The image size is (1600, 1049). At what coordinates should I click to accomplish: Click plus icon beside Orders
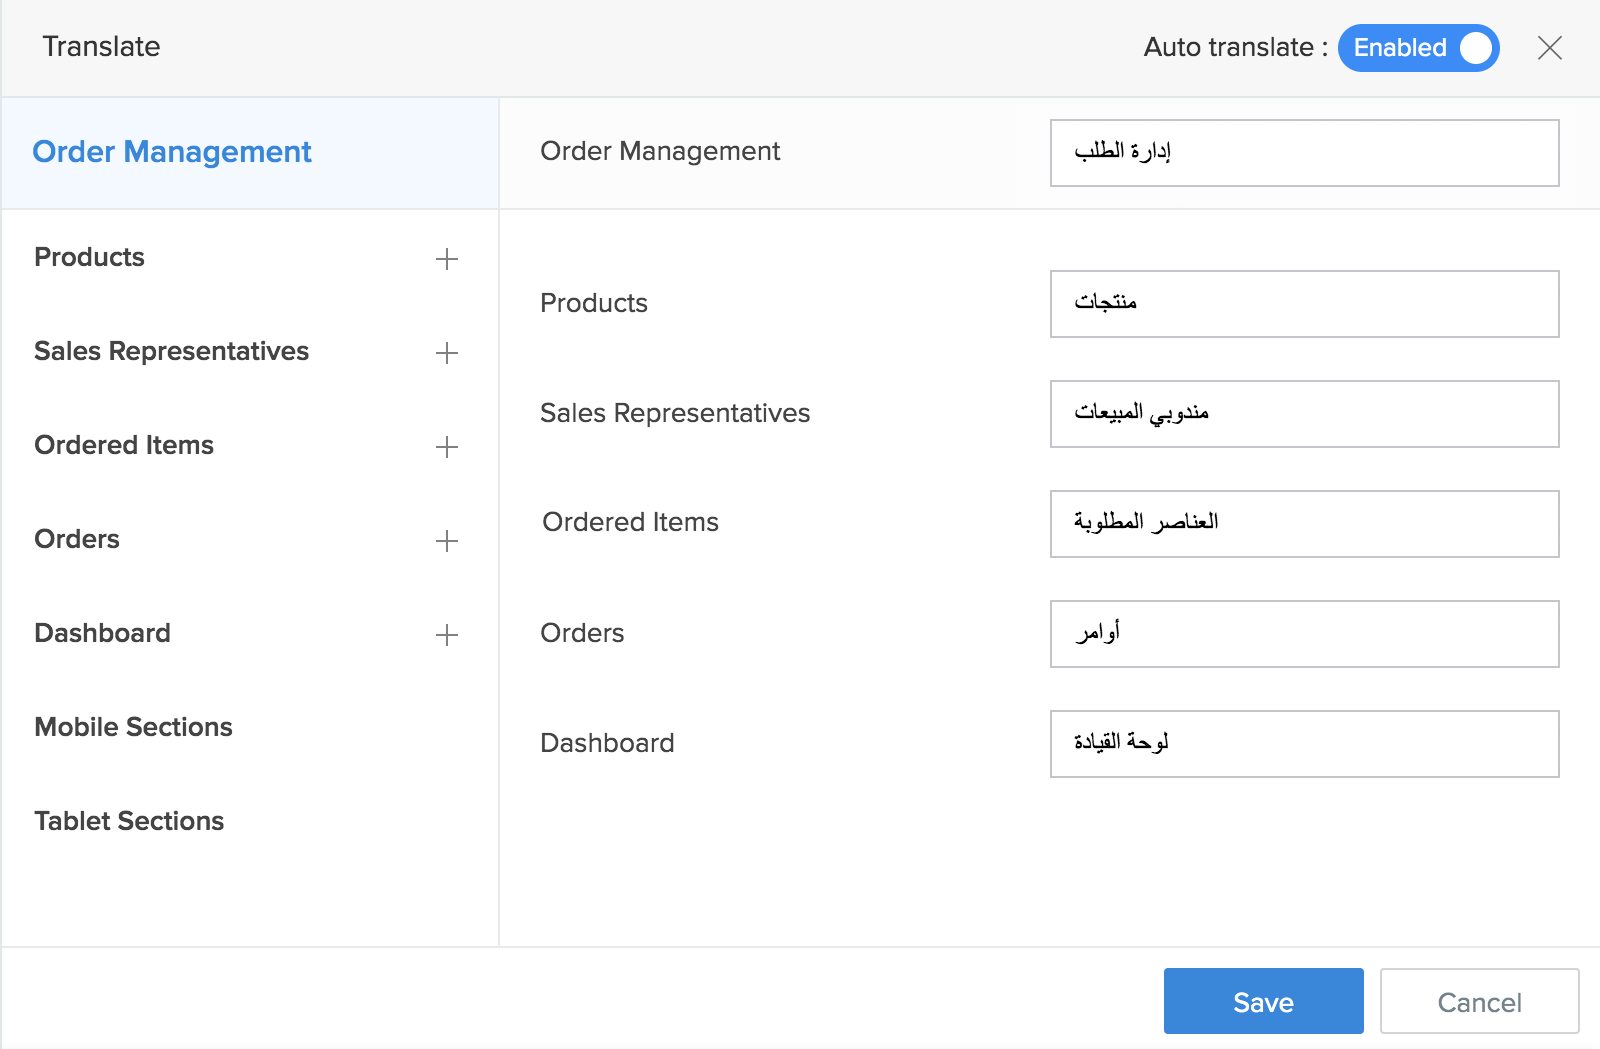click(x=447, y=541)
